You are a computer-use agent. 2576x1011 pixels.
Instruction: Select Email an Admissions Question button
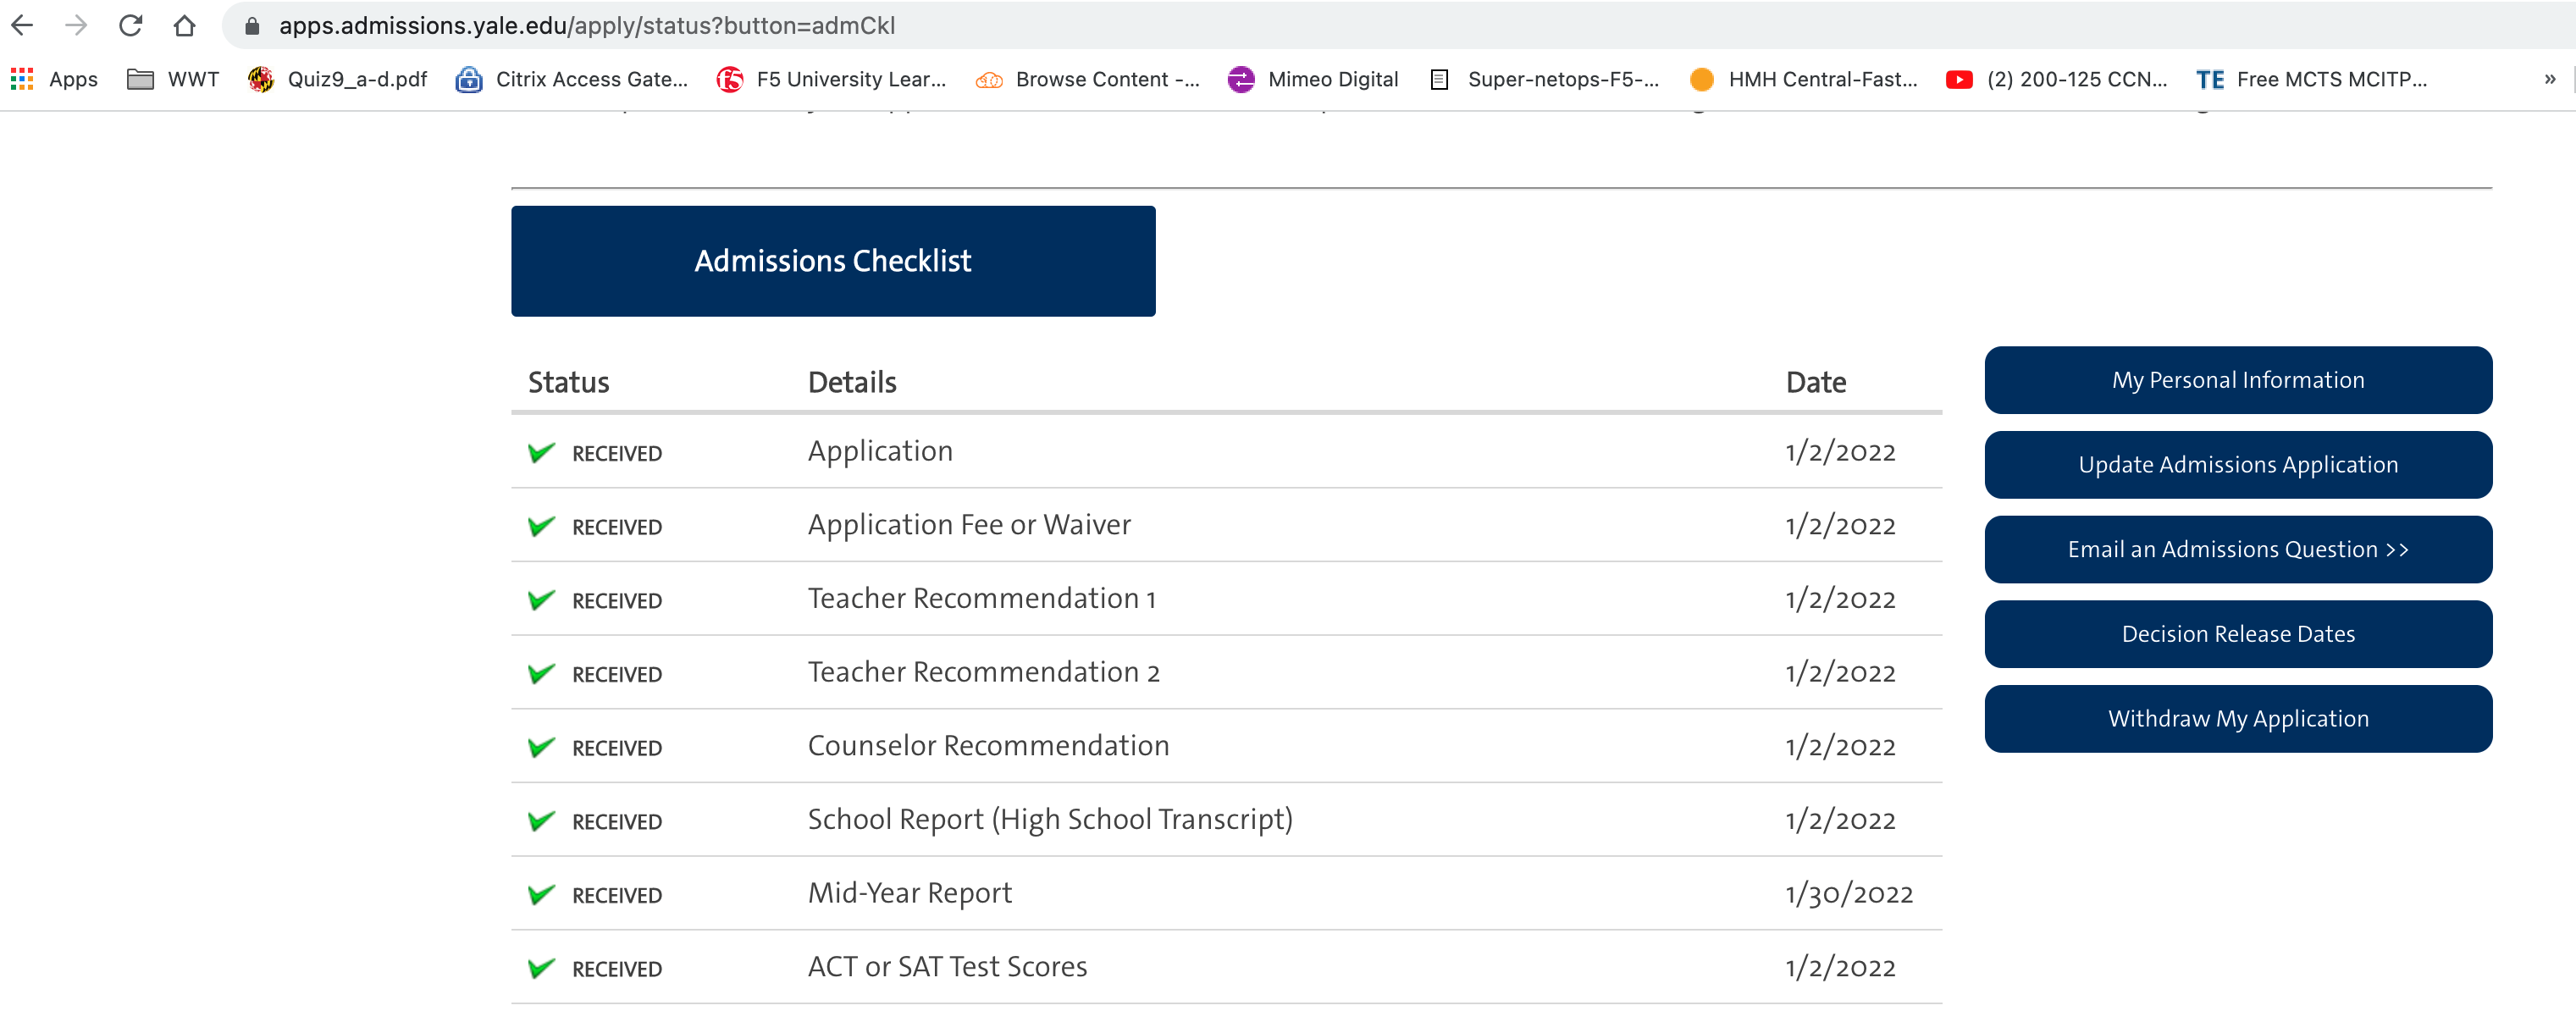click(2238, 549)
